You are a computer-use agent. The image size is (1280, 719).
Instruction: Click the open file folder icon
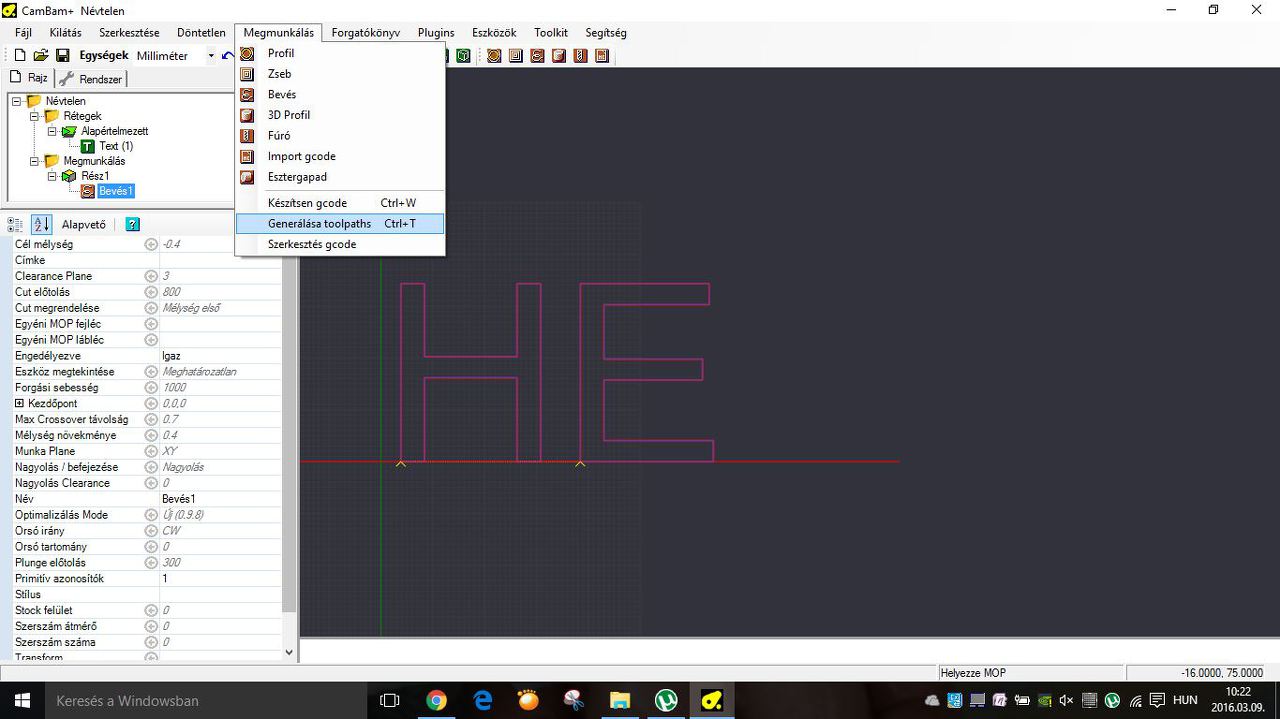(x=41, y=56)
